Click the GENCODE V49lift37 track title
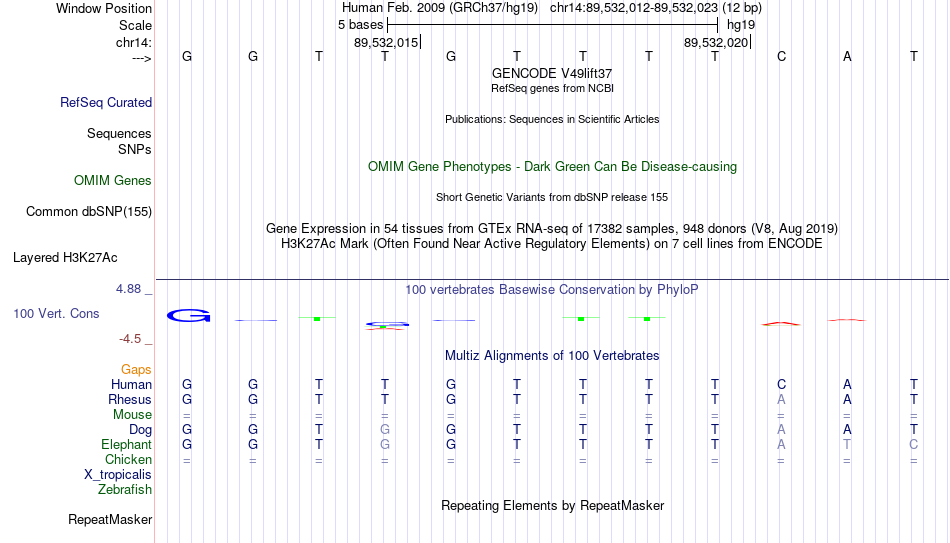 click(x=552, y=73)
